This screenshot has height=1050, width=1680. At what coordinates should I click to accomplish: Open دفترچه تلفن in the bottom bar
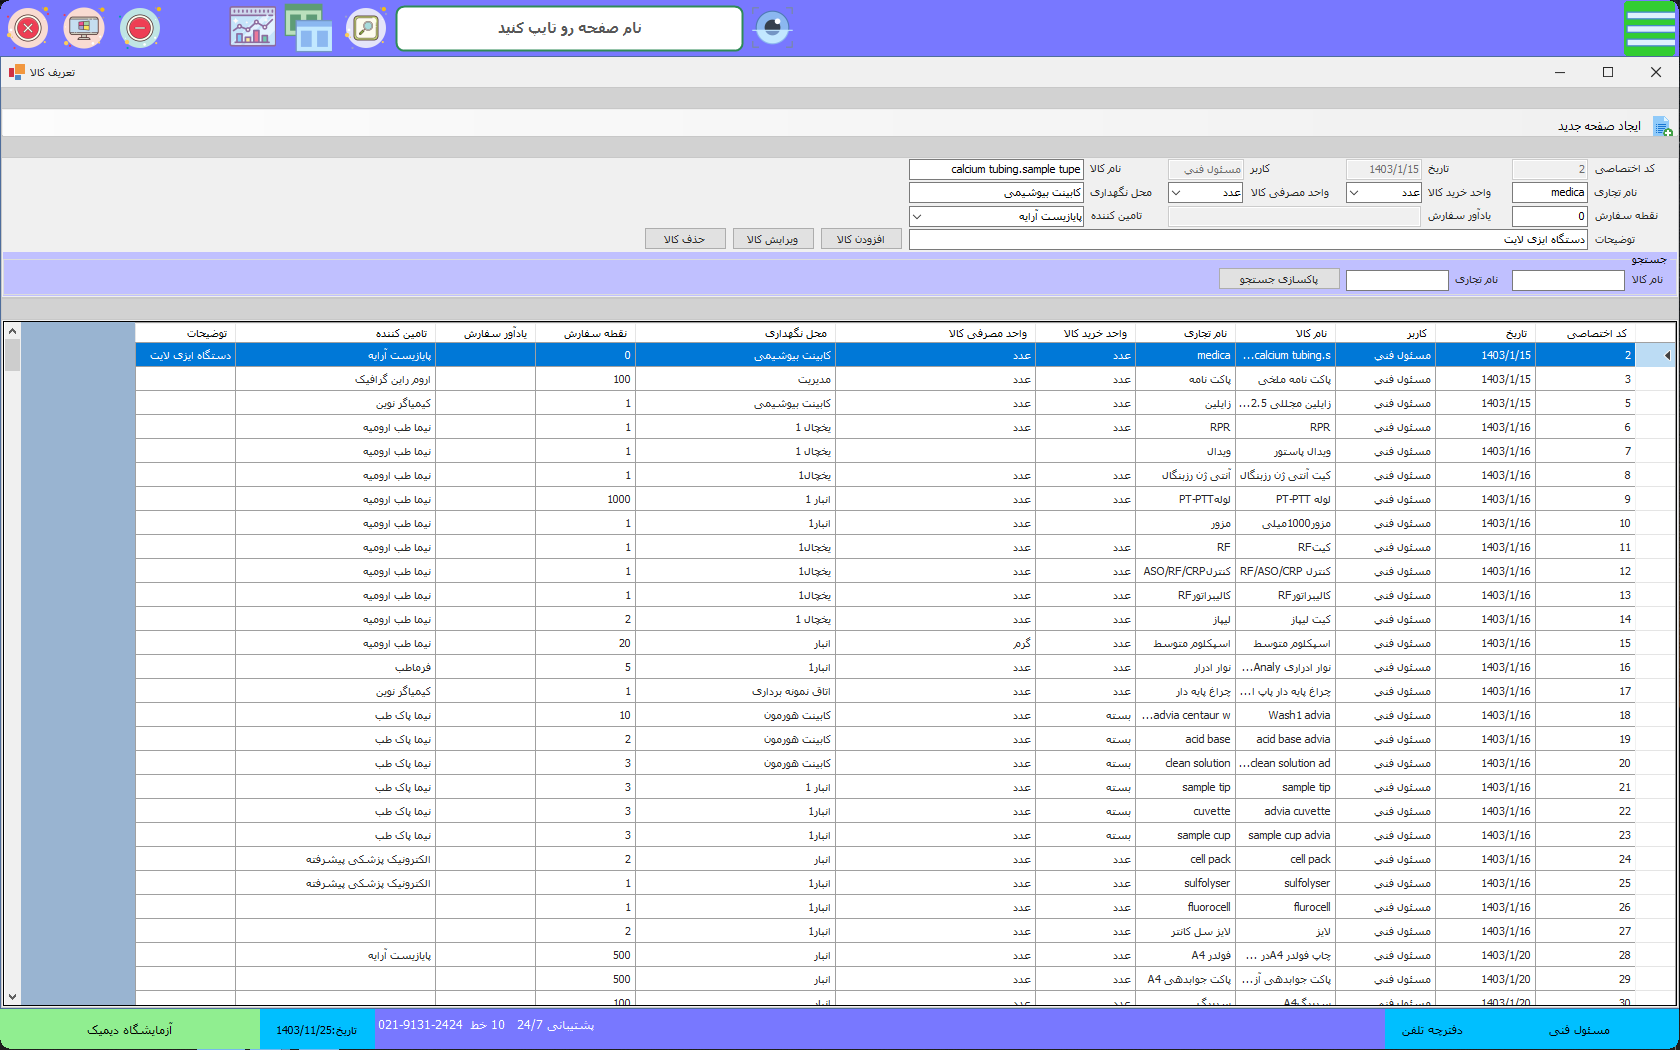click(x=1432, y=1030)
